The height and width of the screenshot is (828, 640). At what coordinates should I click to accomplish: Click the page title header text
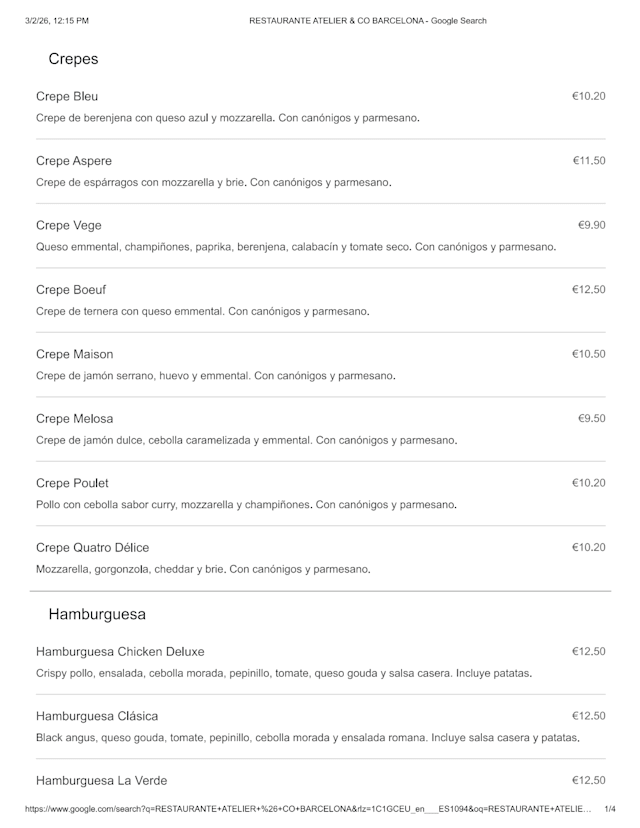[368, 21]
